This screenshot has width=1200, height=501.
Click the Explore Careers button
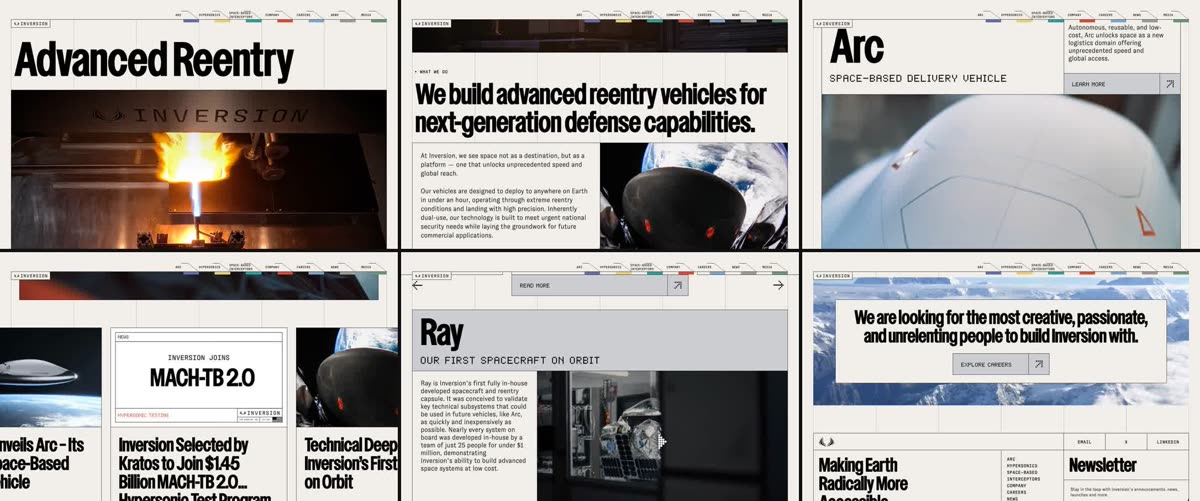click(x=1001, y=364)
